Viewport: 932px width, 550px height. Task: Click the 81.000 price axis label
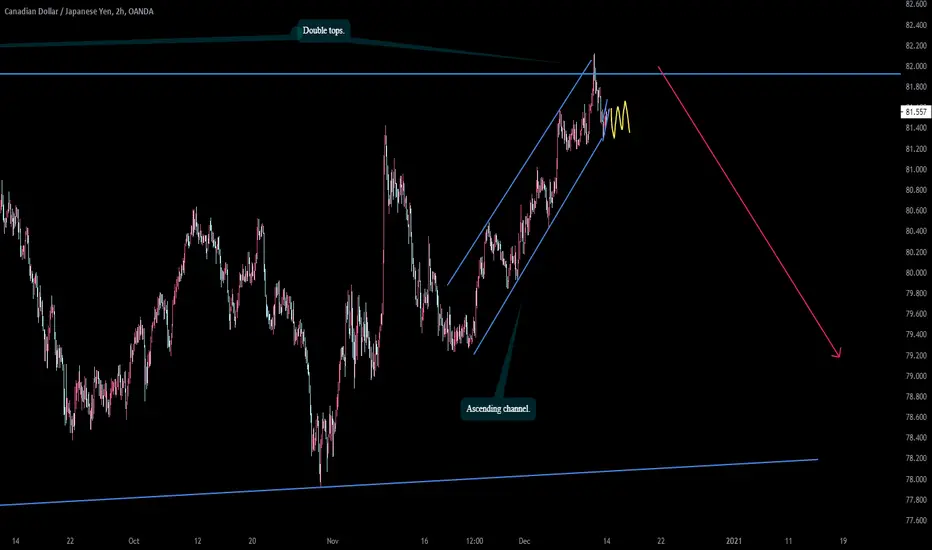point(916,169)
